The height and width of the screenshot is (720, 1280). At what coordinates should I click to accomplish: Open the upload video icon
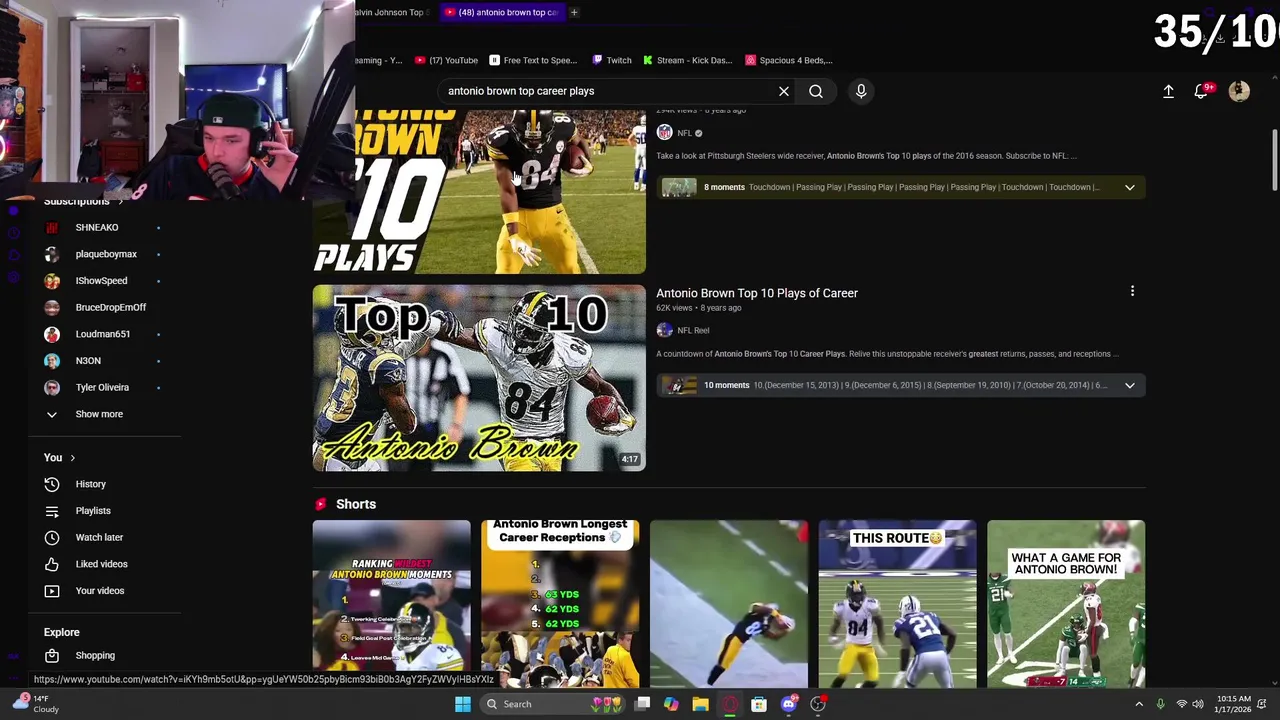[1168, 91]
